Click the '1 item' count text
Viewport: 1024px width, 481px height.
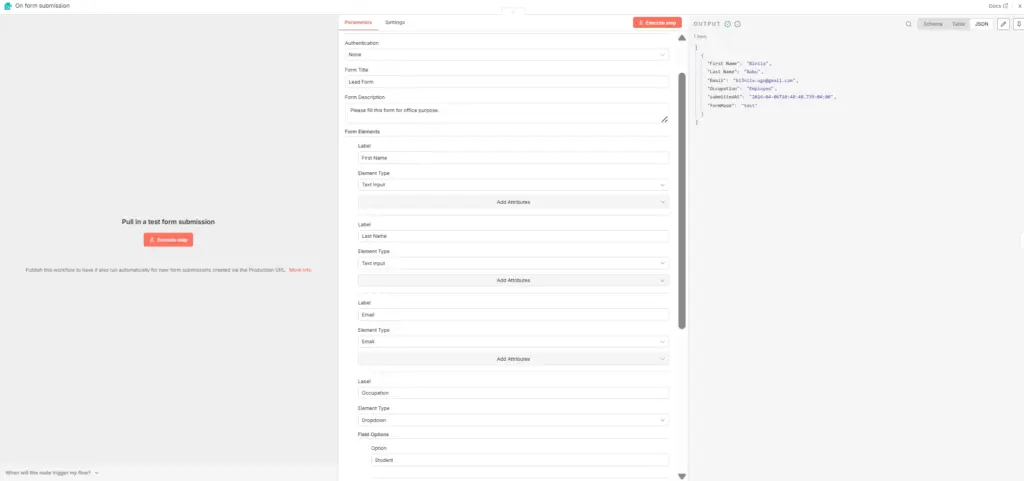point(700,37)
